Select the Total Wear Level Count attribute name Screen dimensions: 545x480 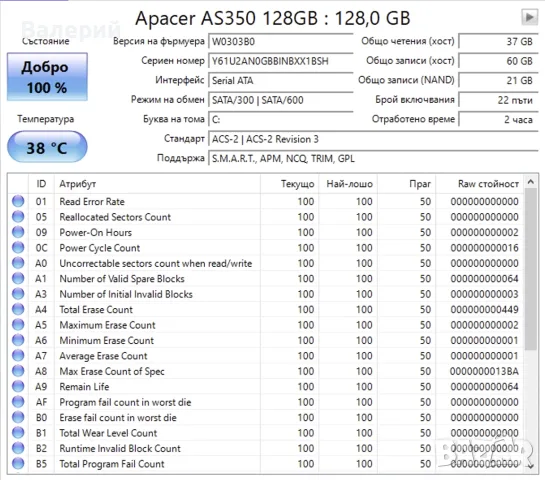108,433
